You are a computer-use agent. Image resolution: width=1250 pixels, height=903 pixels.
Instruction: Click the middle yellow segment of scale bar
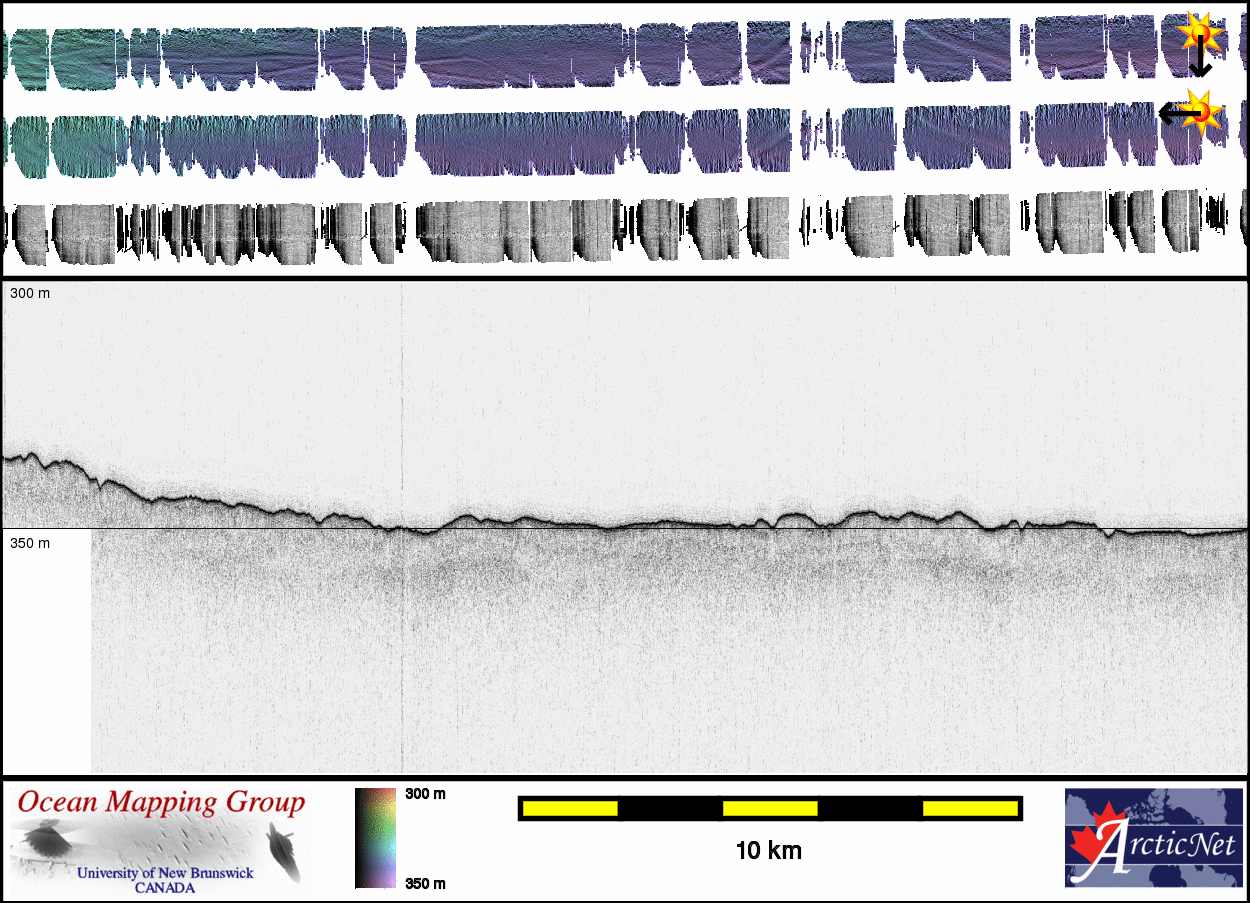click(769, 808)
